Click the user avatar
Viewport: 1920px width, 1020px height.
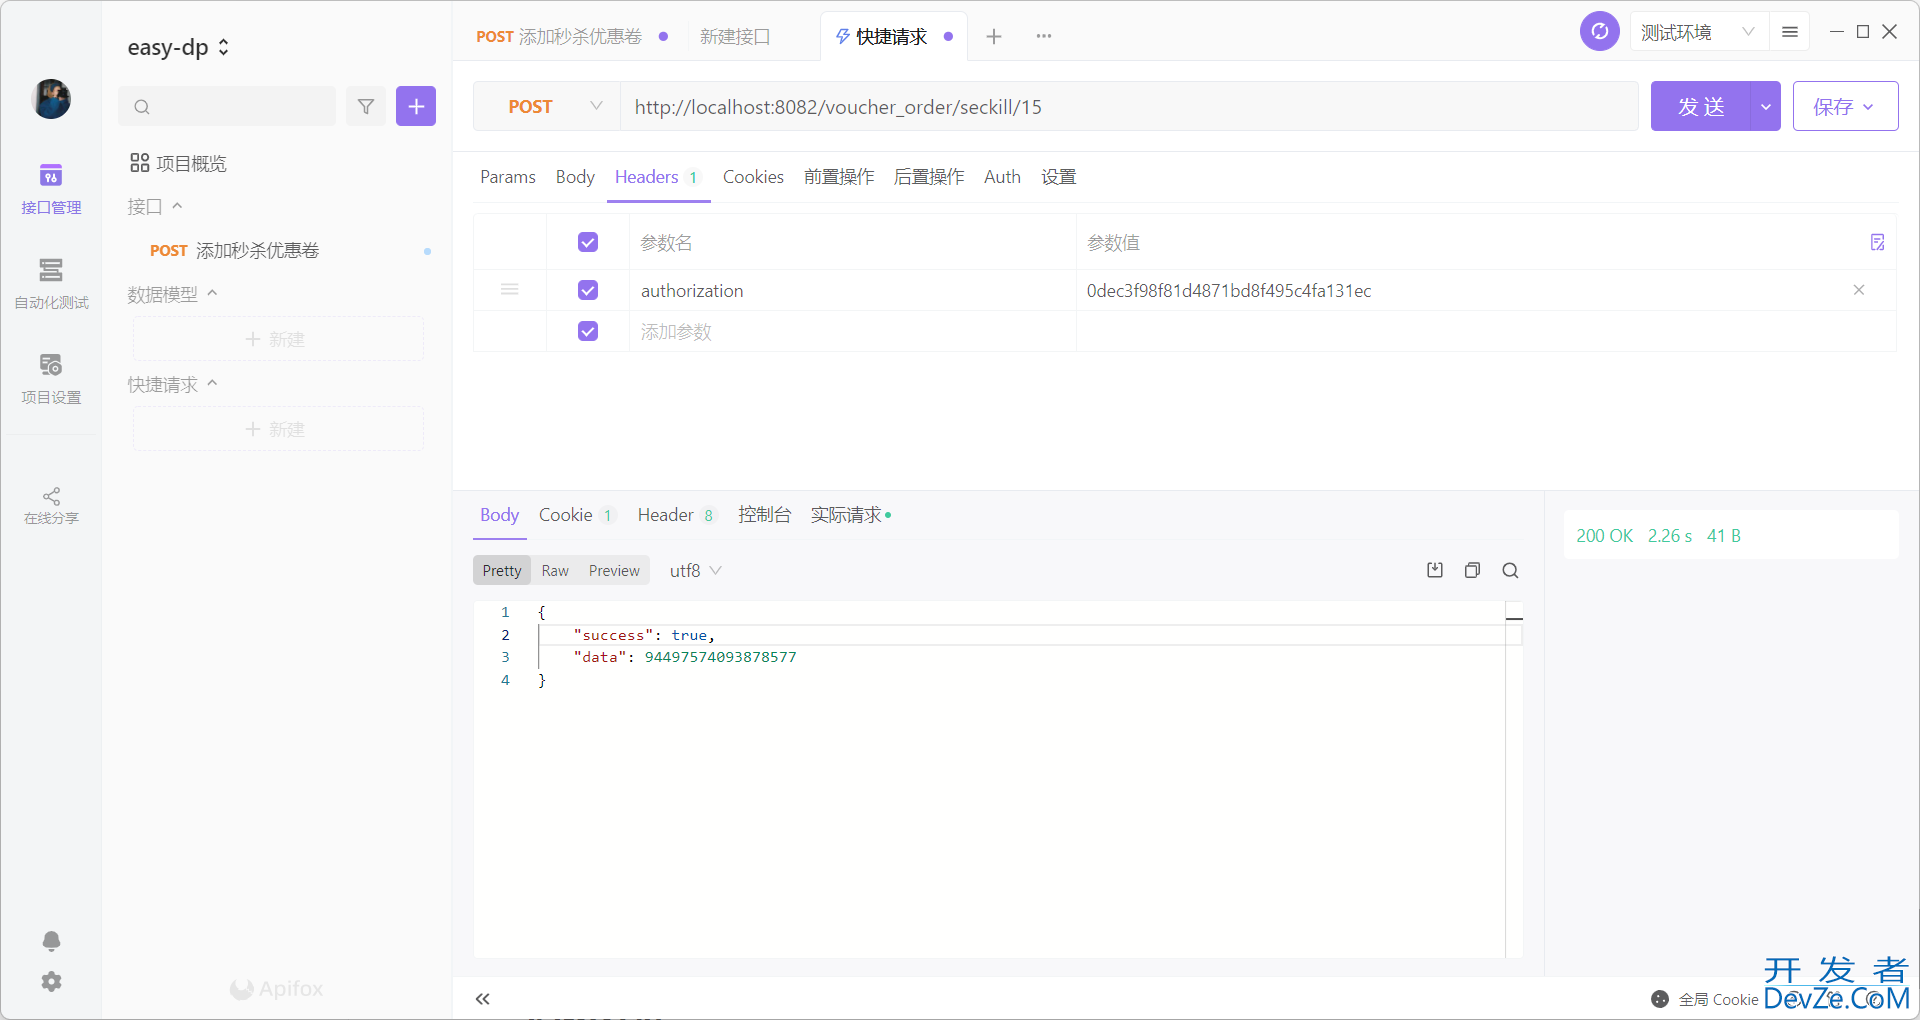51,99
